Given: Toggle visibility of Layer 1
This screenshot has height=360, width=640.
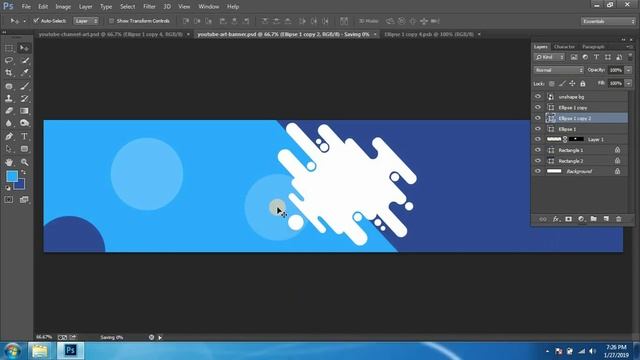Looking at the screenshot, I should 538,140.
